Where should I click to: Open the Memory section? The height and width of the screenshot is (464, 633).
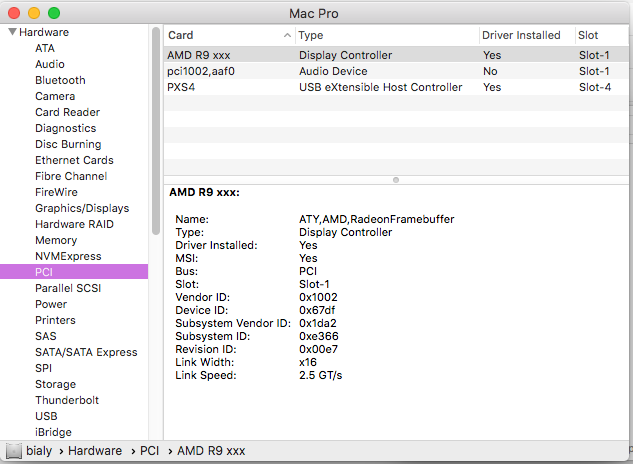(56, 240)
